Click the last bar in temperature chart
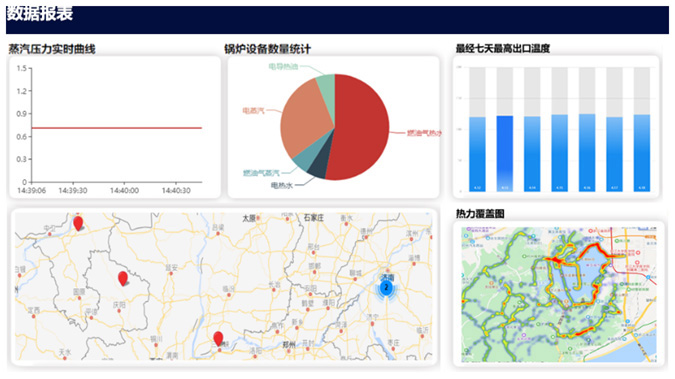This screenshot has height=379, width=675. pyautogui.click(x=642, y=153)
